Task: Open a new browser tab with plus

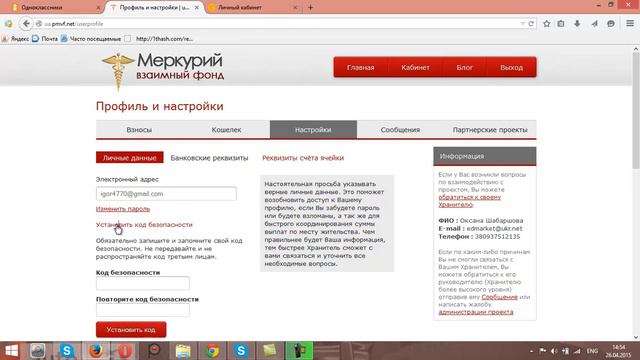Action: pyautogui.click(x=310, y=7)
